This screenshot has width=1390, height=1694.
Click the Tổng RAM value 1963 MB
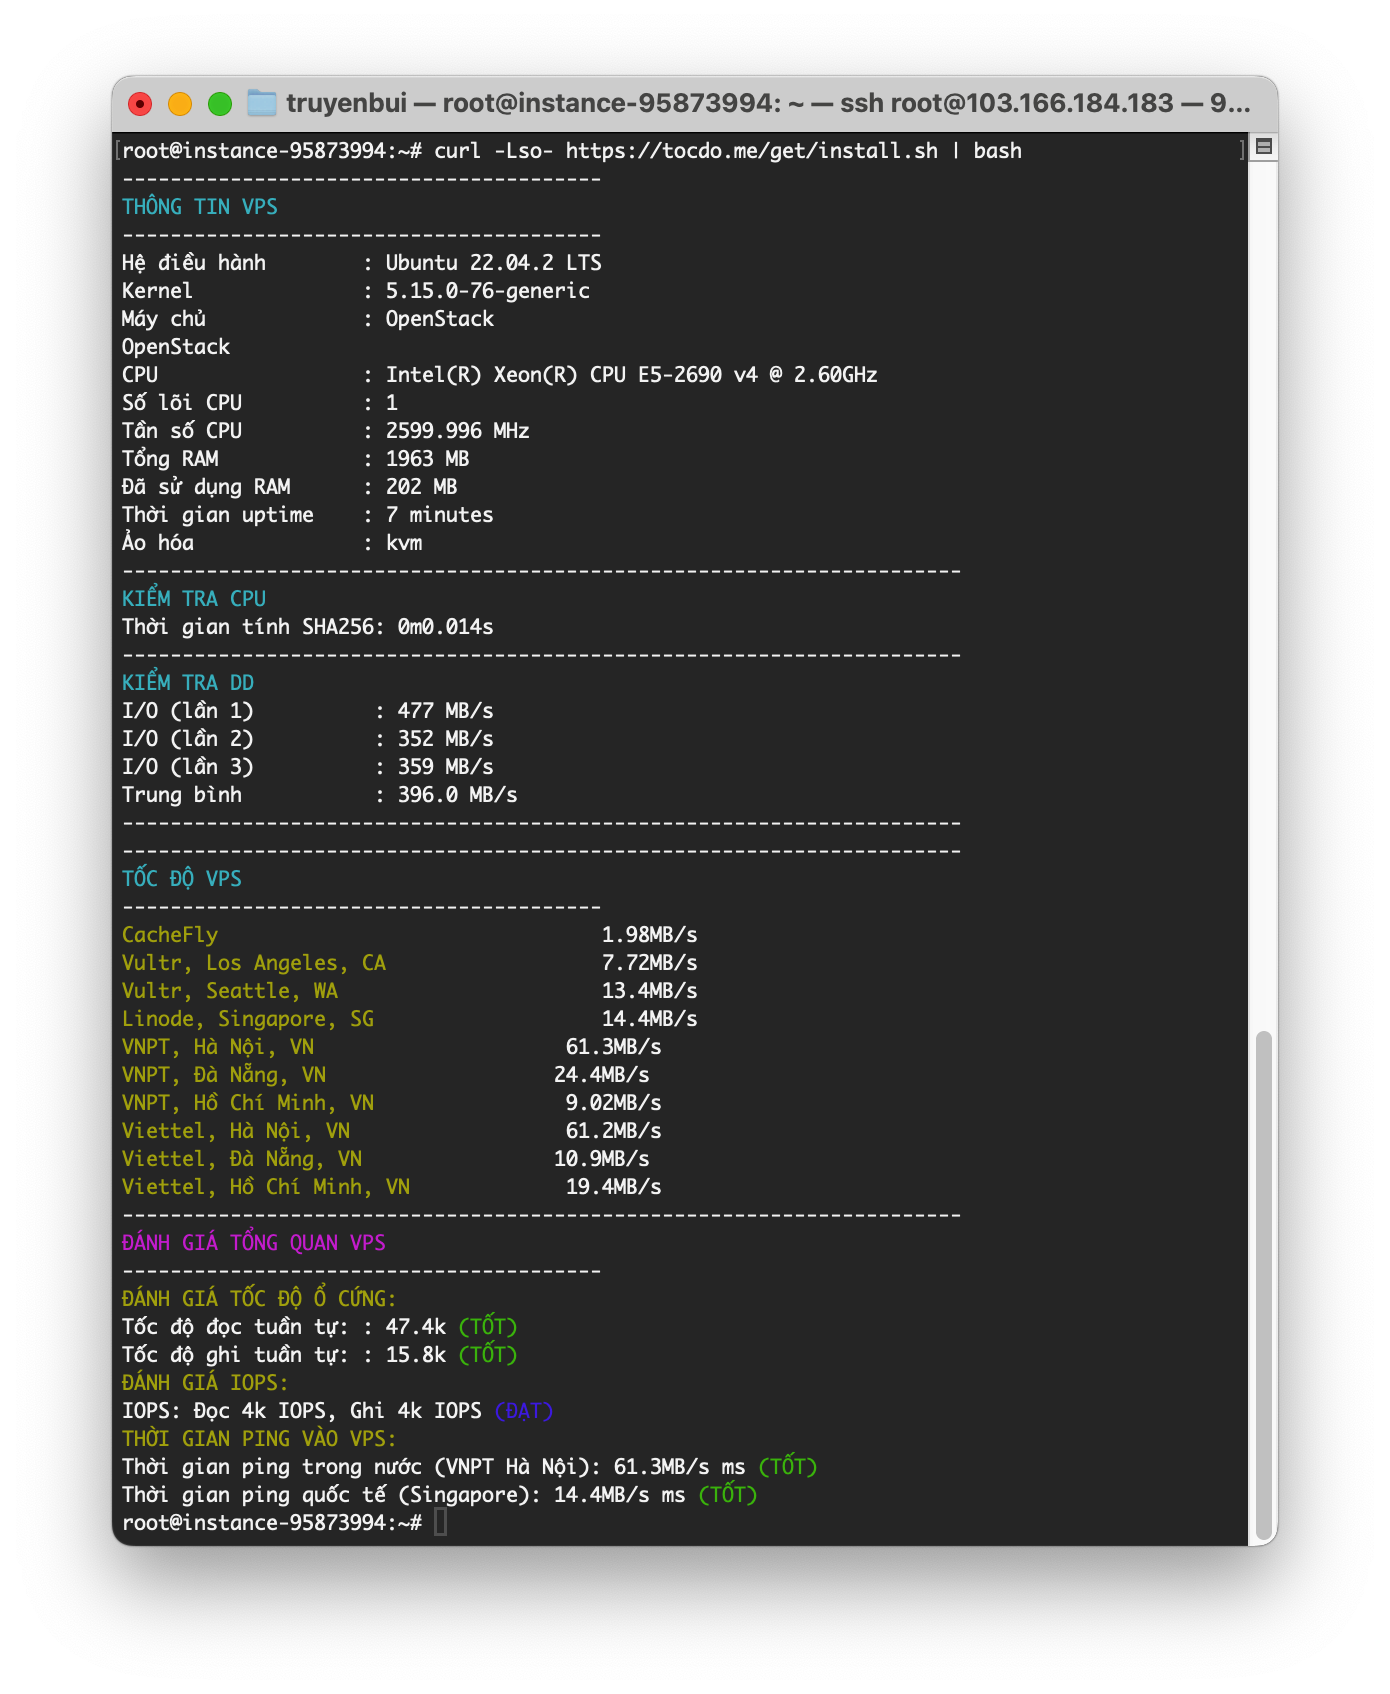pyautogui.click(x=428, y=459)
